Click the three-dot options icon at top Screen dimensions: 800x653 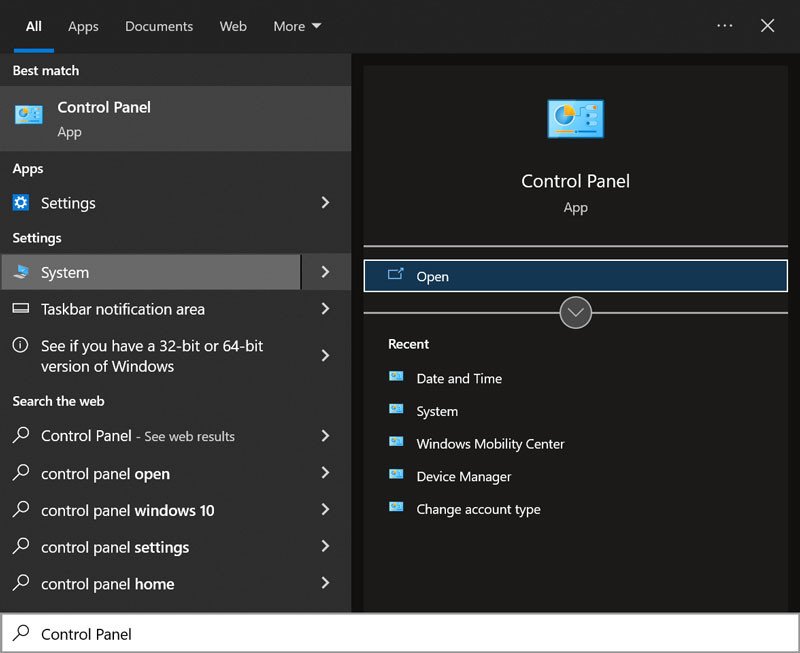(725, 26)
